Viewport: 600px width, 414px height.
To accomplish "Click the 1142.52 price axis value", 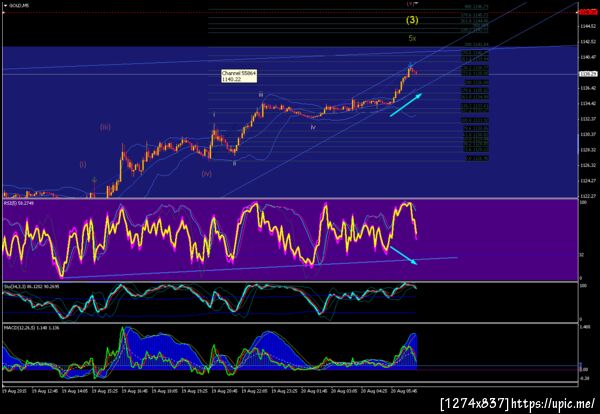I will pos(589,41).
